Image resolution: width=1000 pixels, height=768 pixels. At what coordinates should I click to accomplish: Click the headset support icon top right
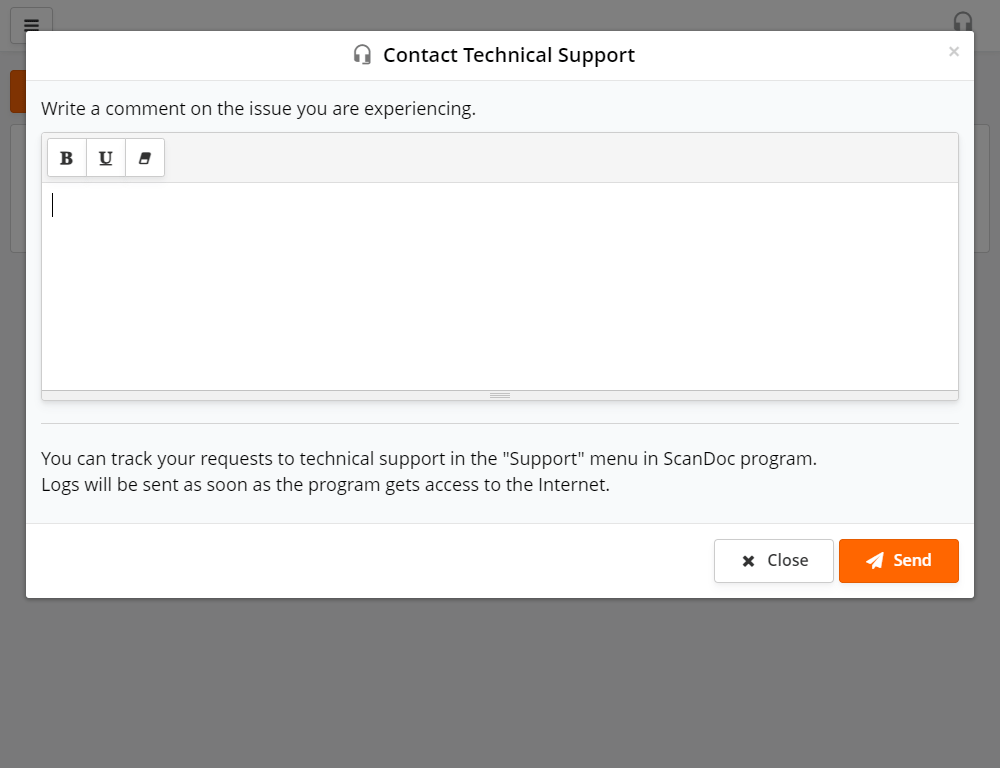point(963,21)
